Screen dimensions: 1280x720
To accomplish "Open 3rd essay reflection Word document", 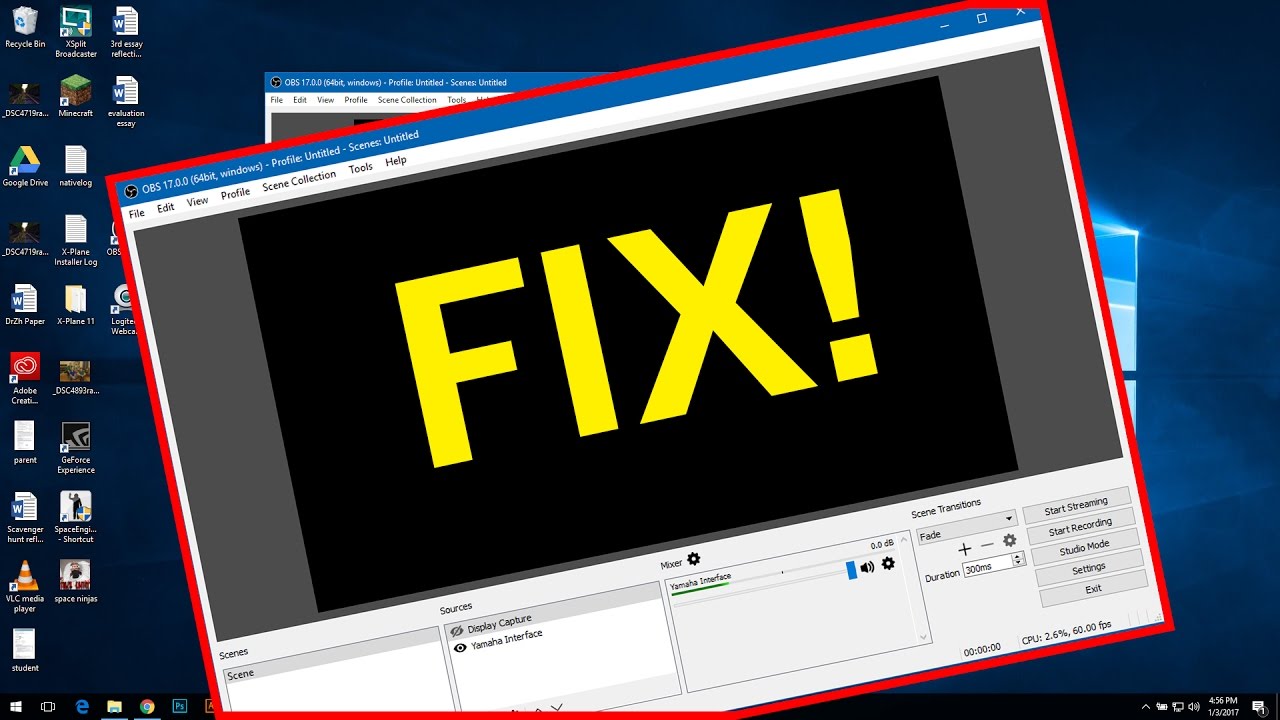I will [126, 32].
